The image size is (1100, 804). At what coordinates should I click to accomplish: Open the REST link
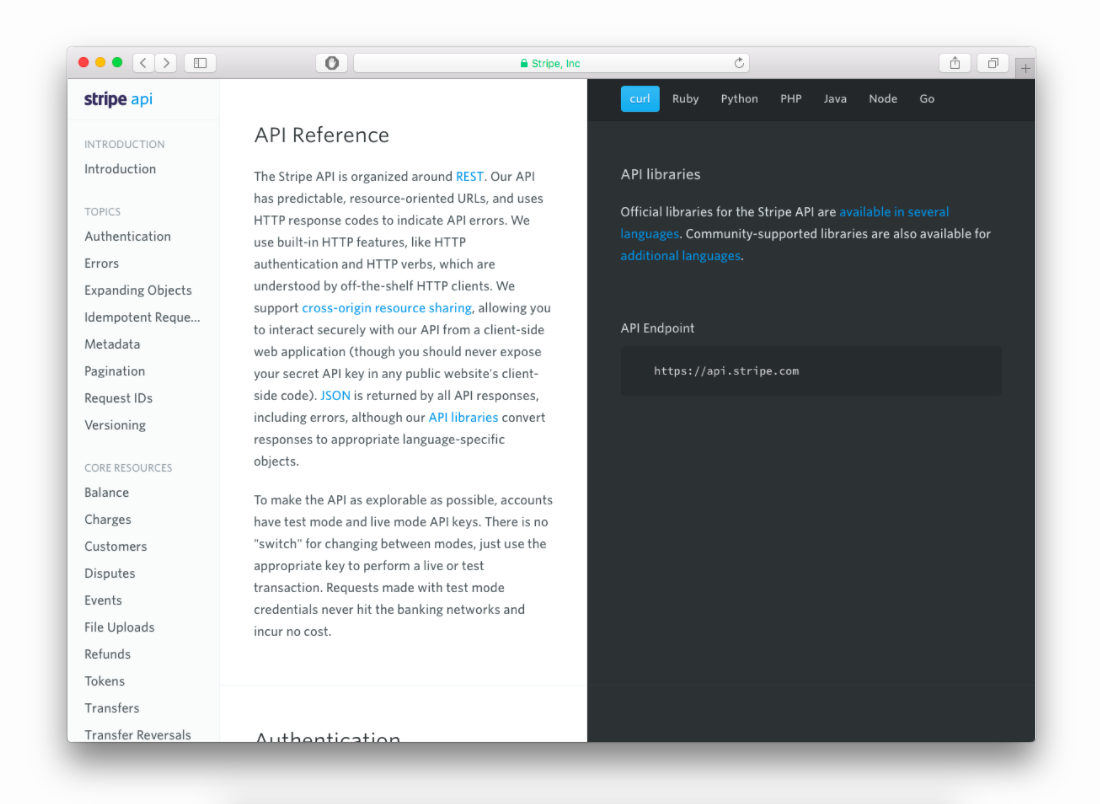[469, 177]
